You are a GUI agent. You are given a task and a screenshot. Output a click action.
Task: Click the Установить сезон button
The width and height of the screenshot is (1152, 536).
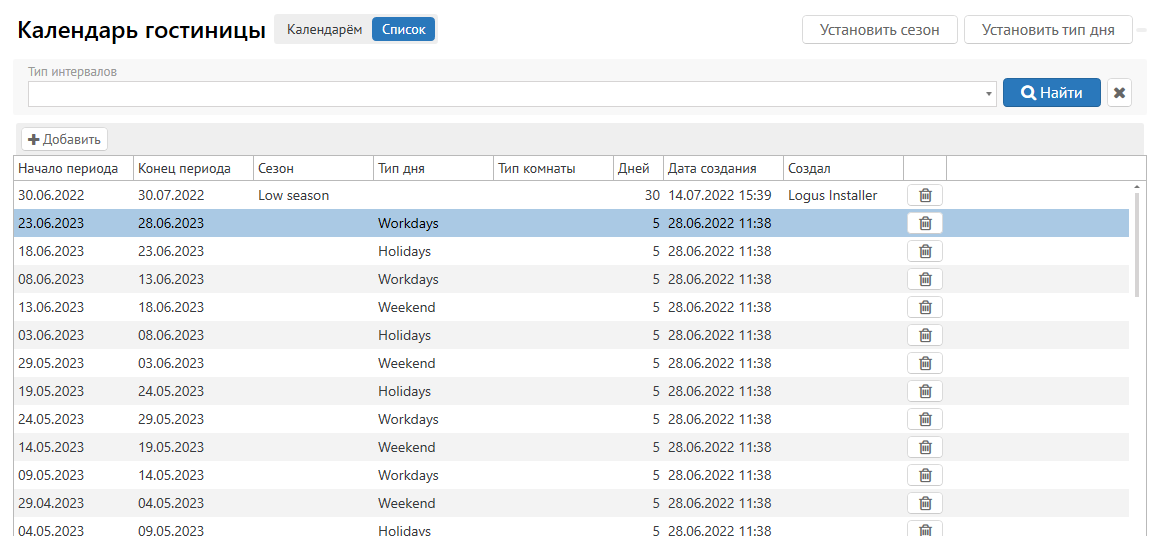pos(879,29)
